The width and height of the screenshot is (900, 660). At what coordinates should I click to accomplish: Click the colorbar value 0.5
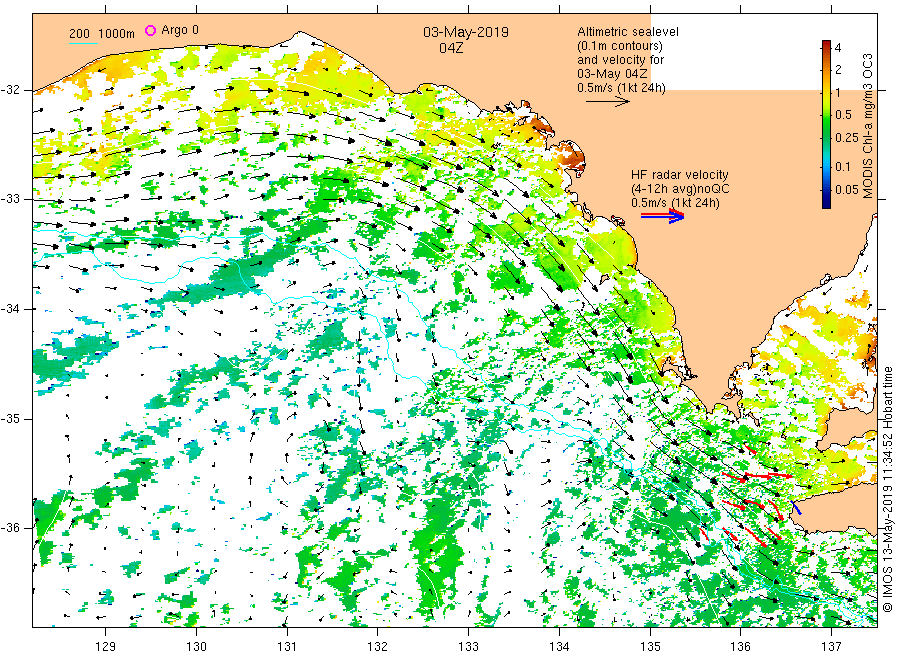pos(843,115)
